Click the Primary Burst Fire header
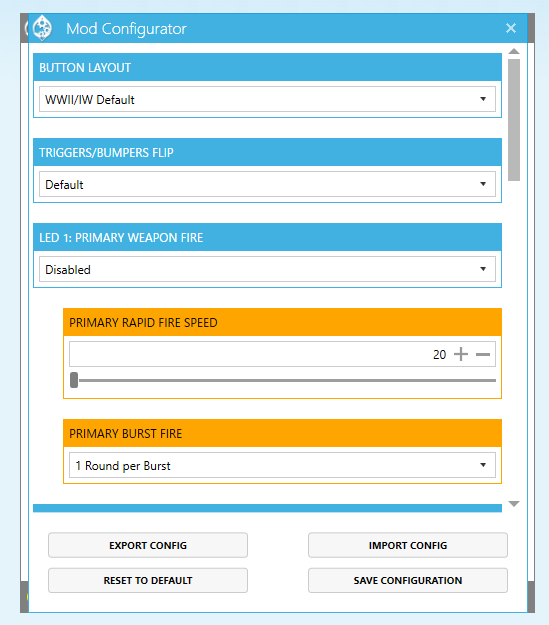549x625 pixels. (x=282, y=433)
